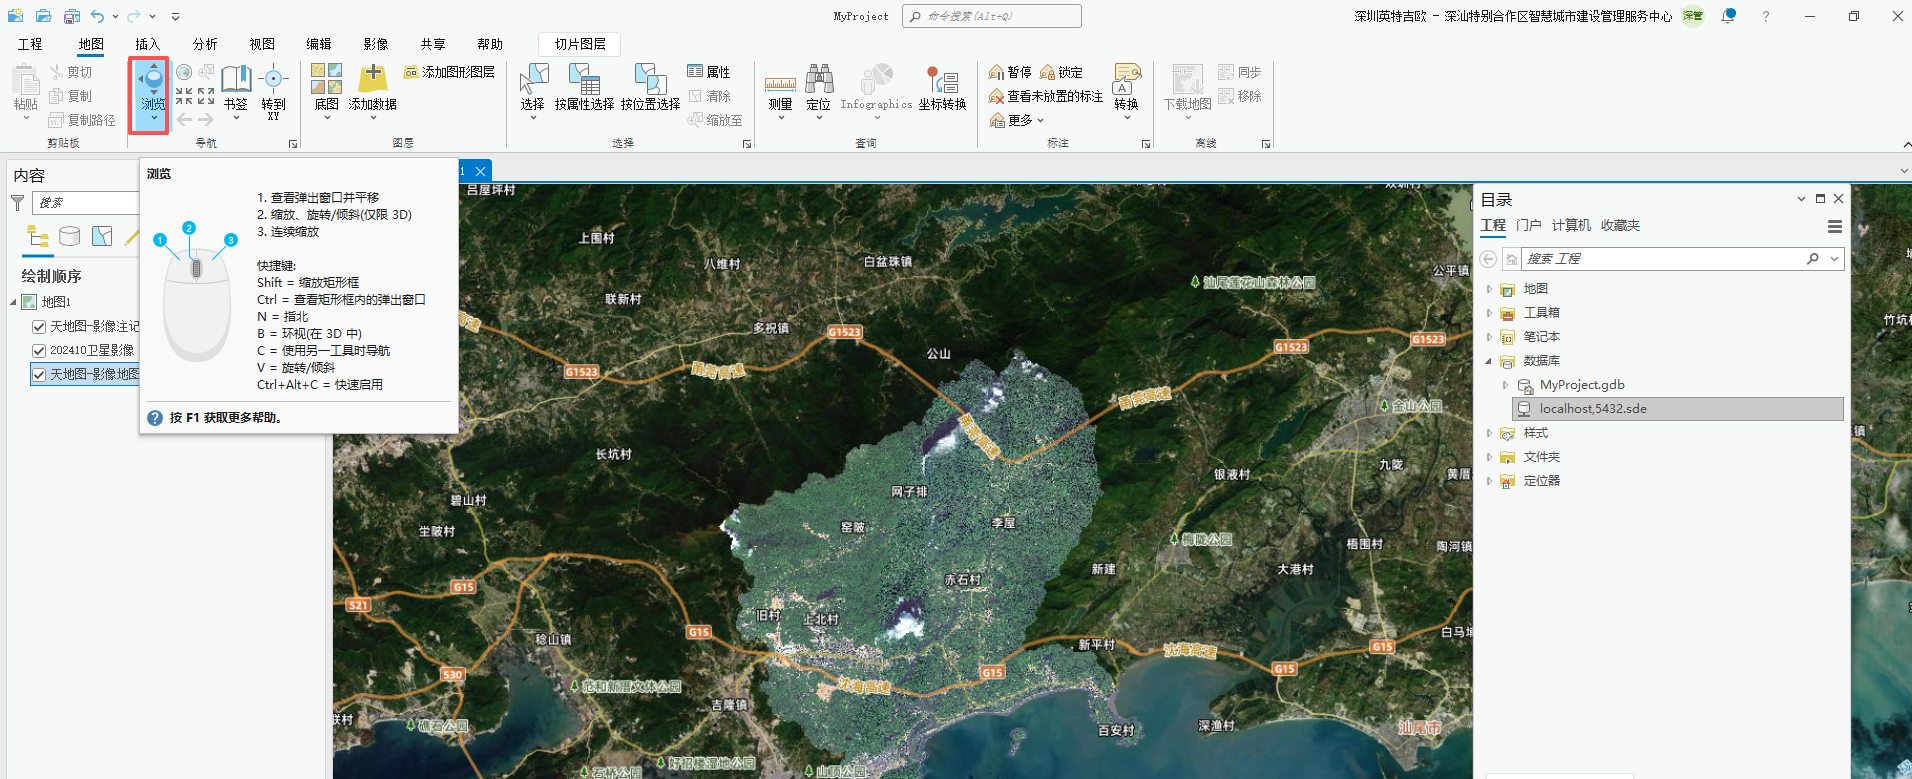1912x779 pixels.
Task: Click the 暂停 pause labeling icon
Action: pos(1010,72)
